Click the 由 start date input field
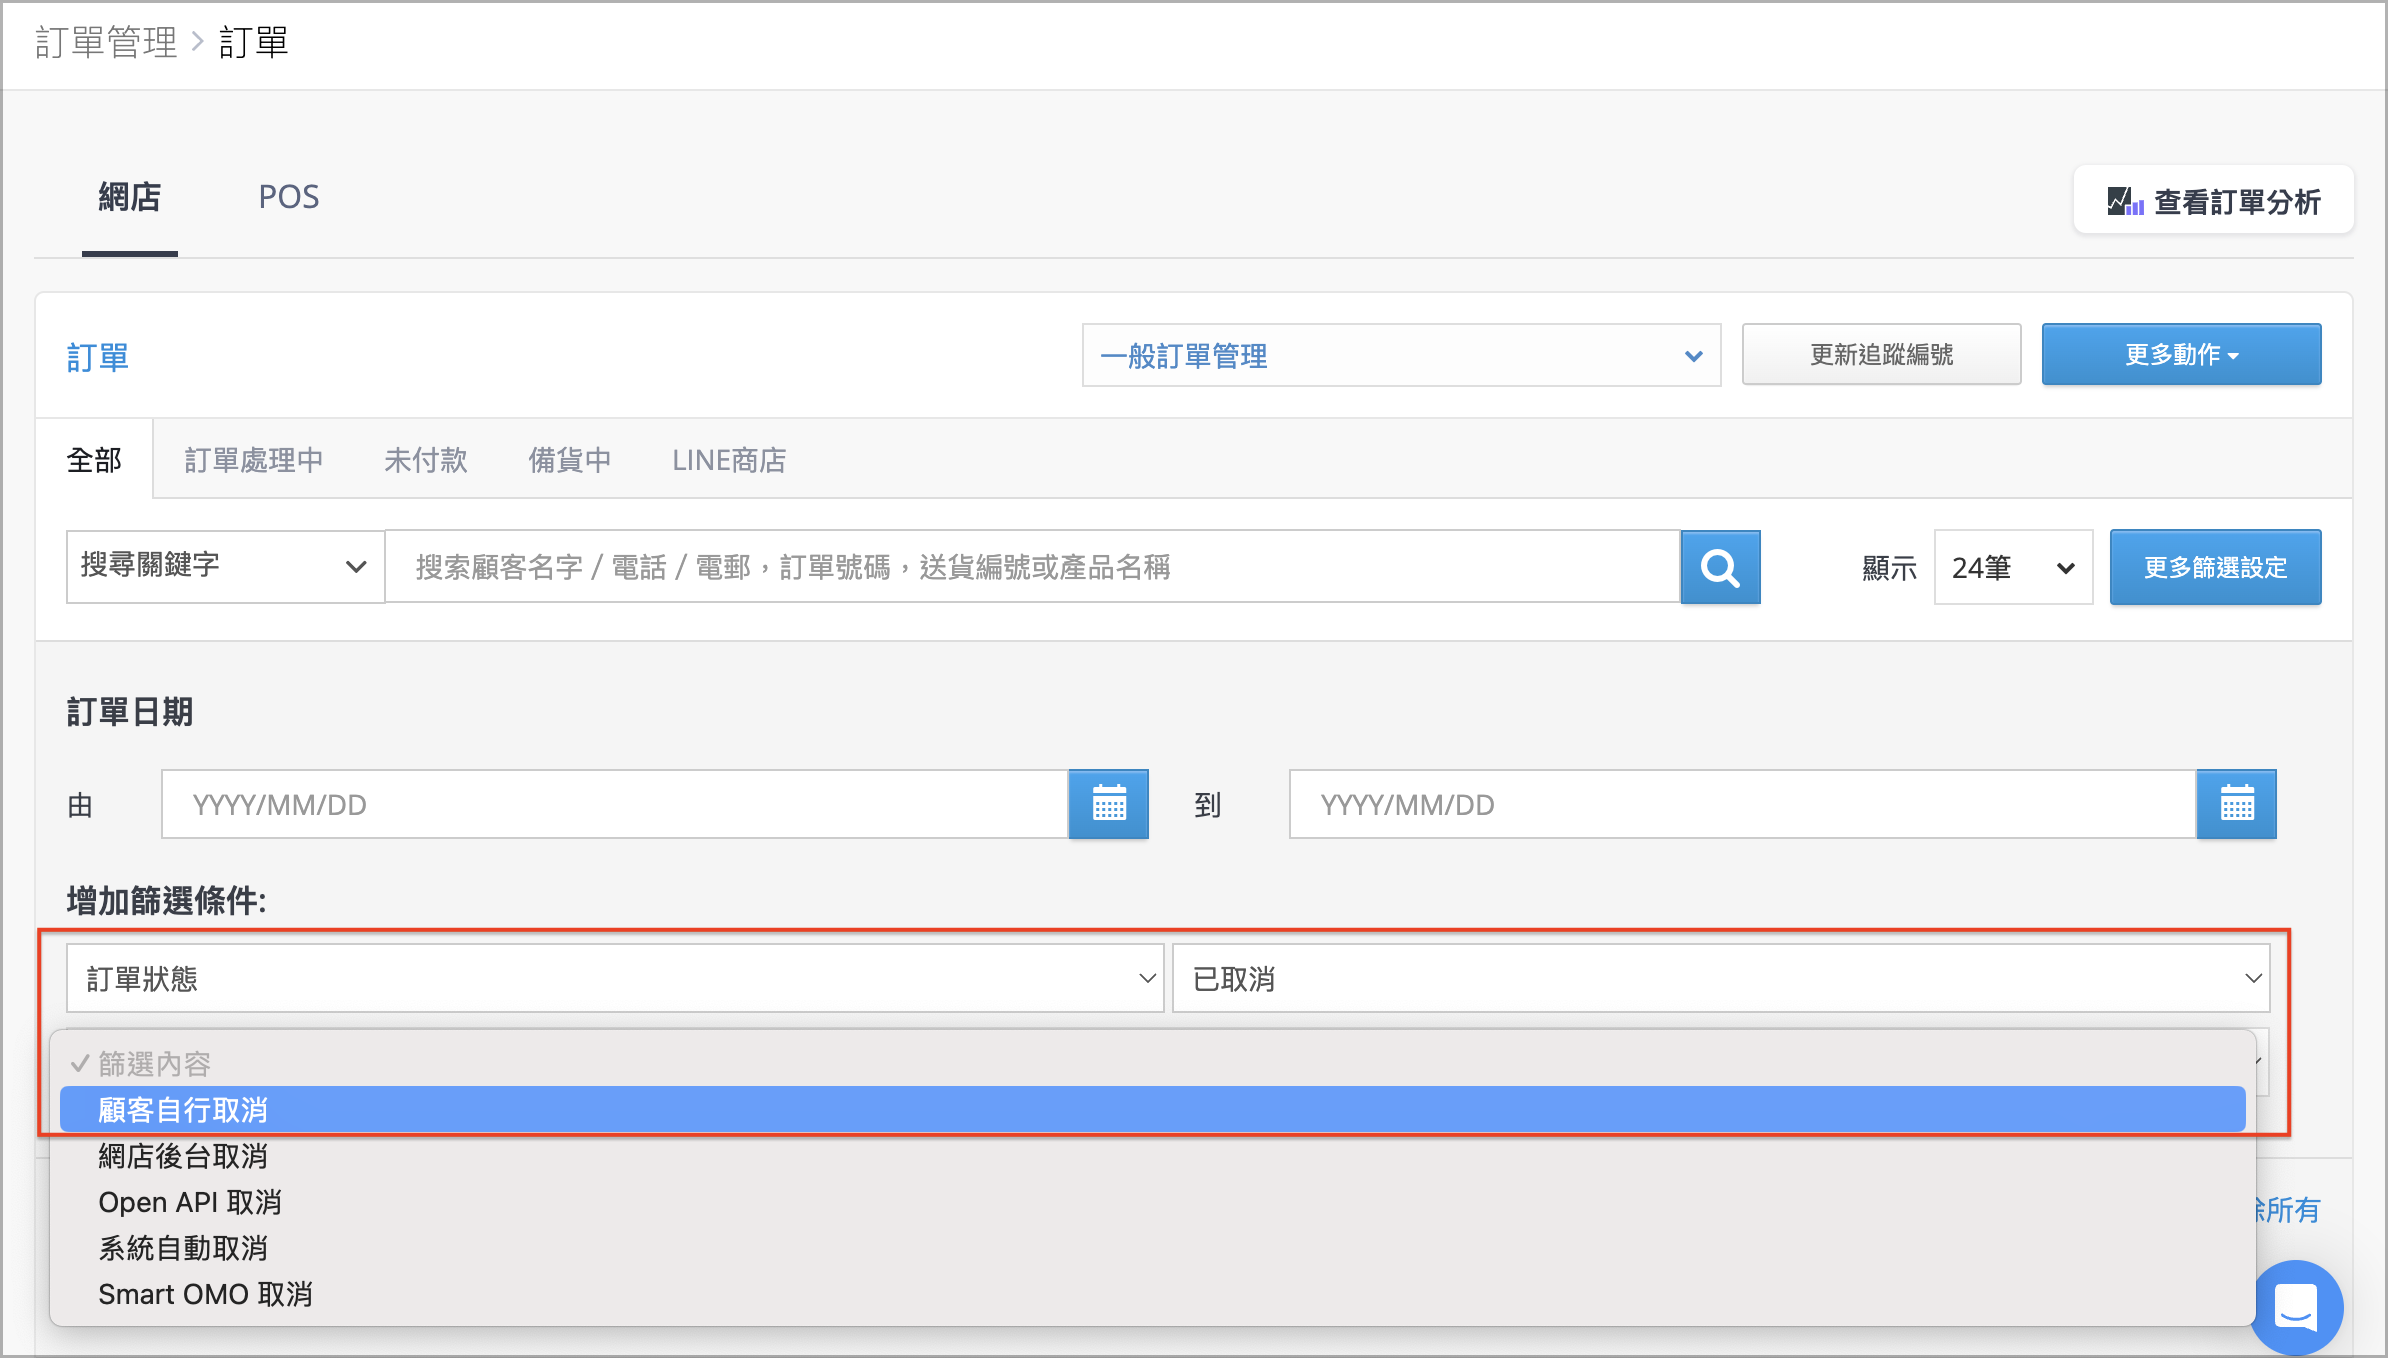Screen dimensions: 2388x1358 click(x=615, y=804)
